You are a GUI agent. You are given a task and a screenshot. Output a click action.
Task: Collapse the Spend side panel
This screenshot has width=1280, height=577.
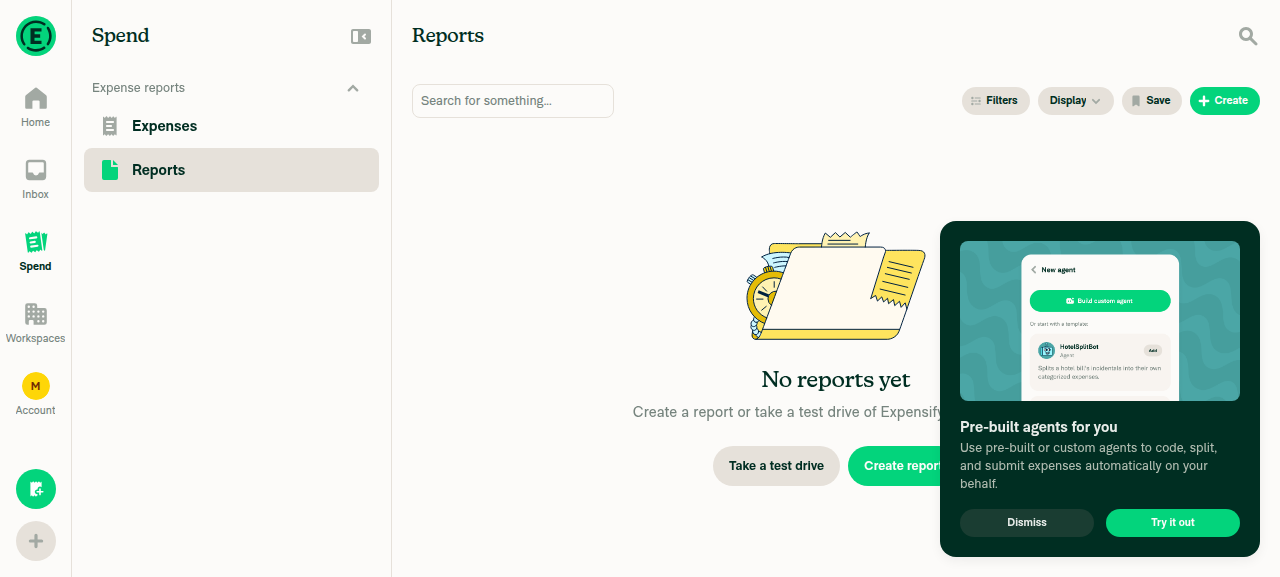tap(361, 36)
